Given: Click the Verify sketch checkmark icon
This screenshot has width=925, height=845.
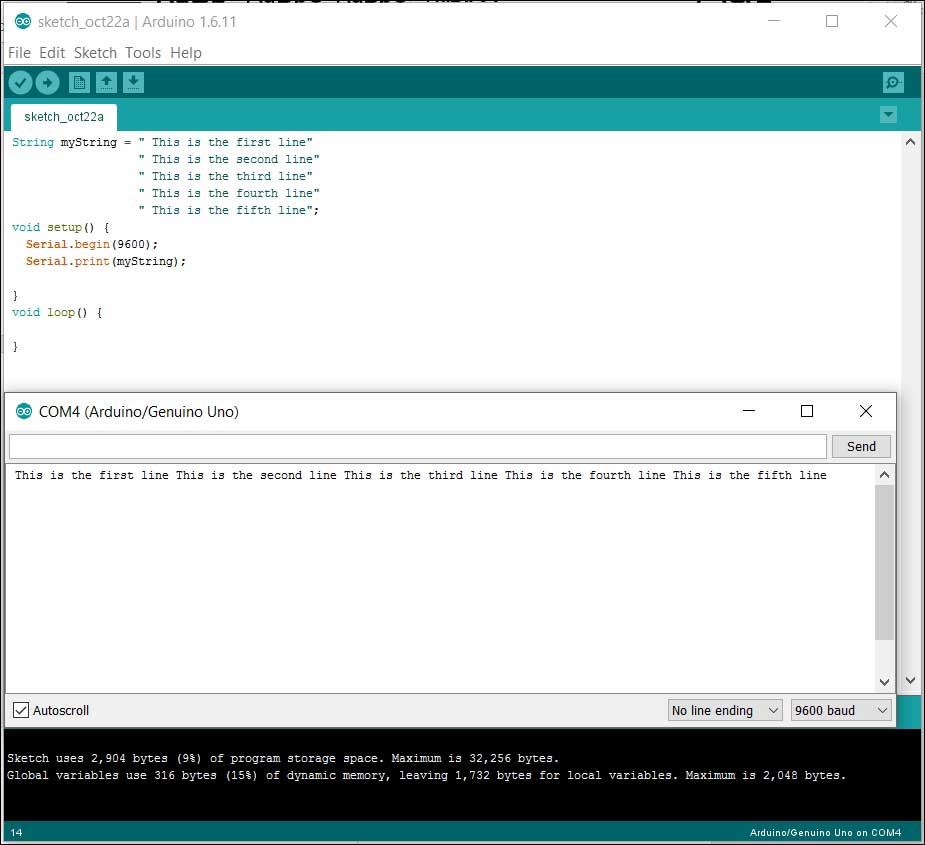Looking at the screenshot, I should [20, 83].
